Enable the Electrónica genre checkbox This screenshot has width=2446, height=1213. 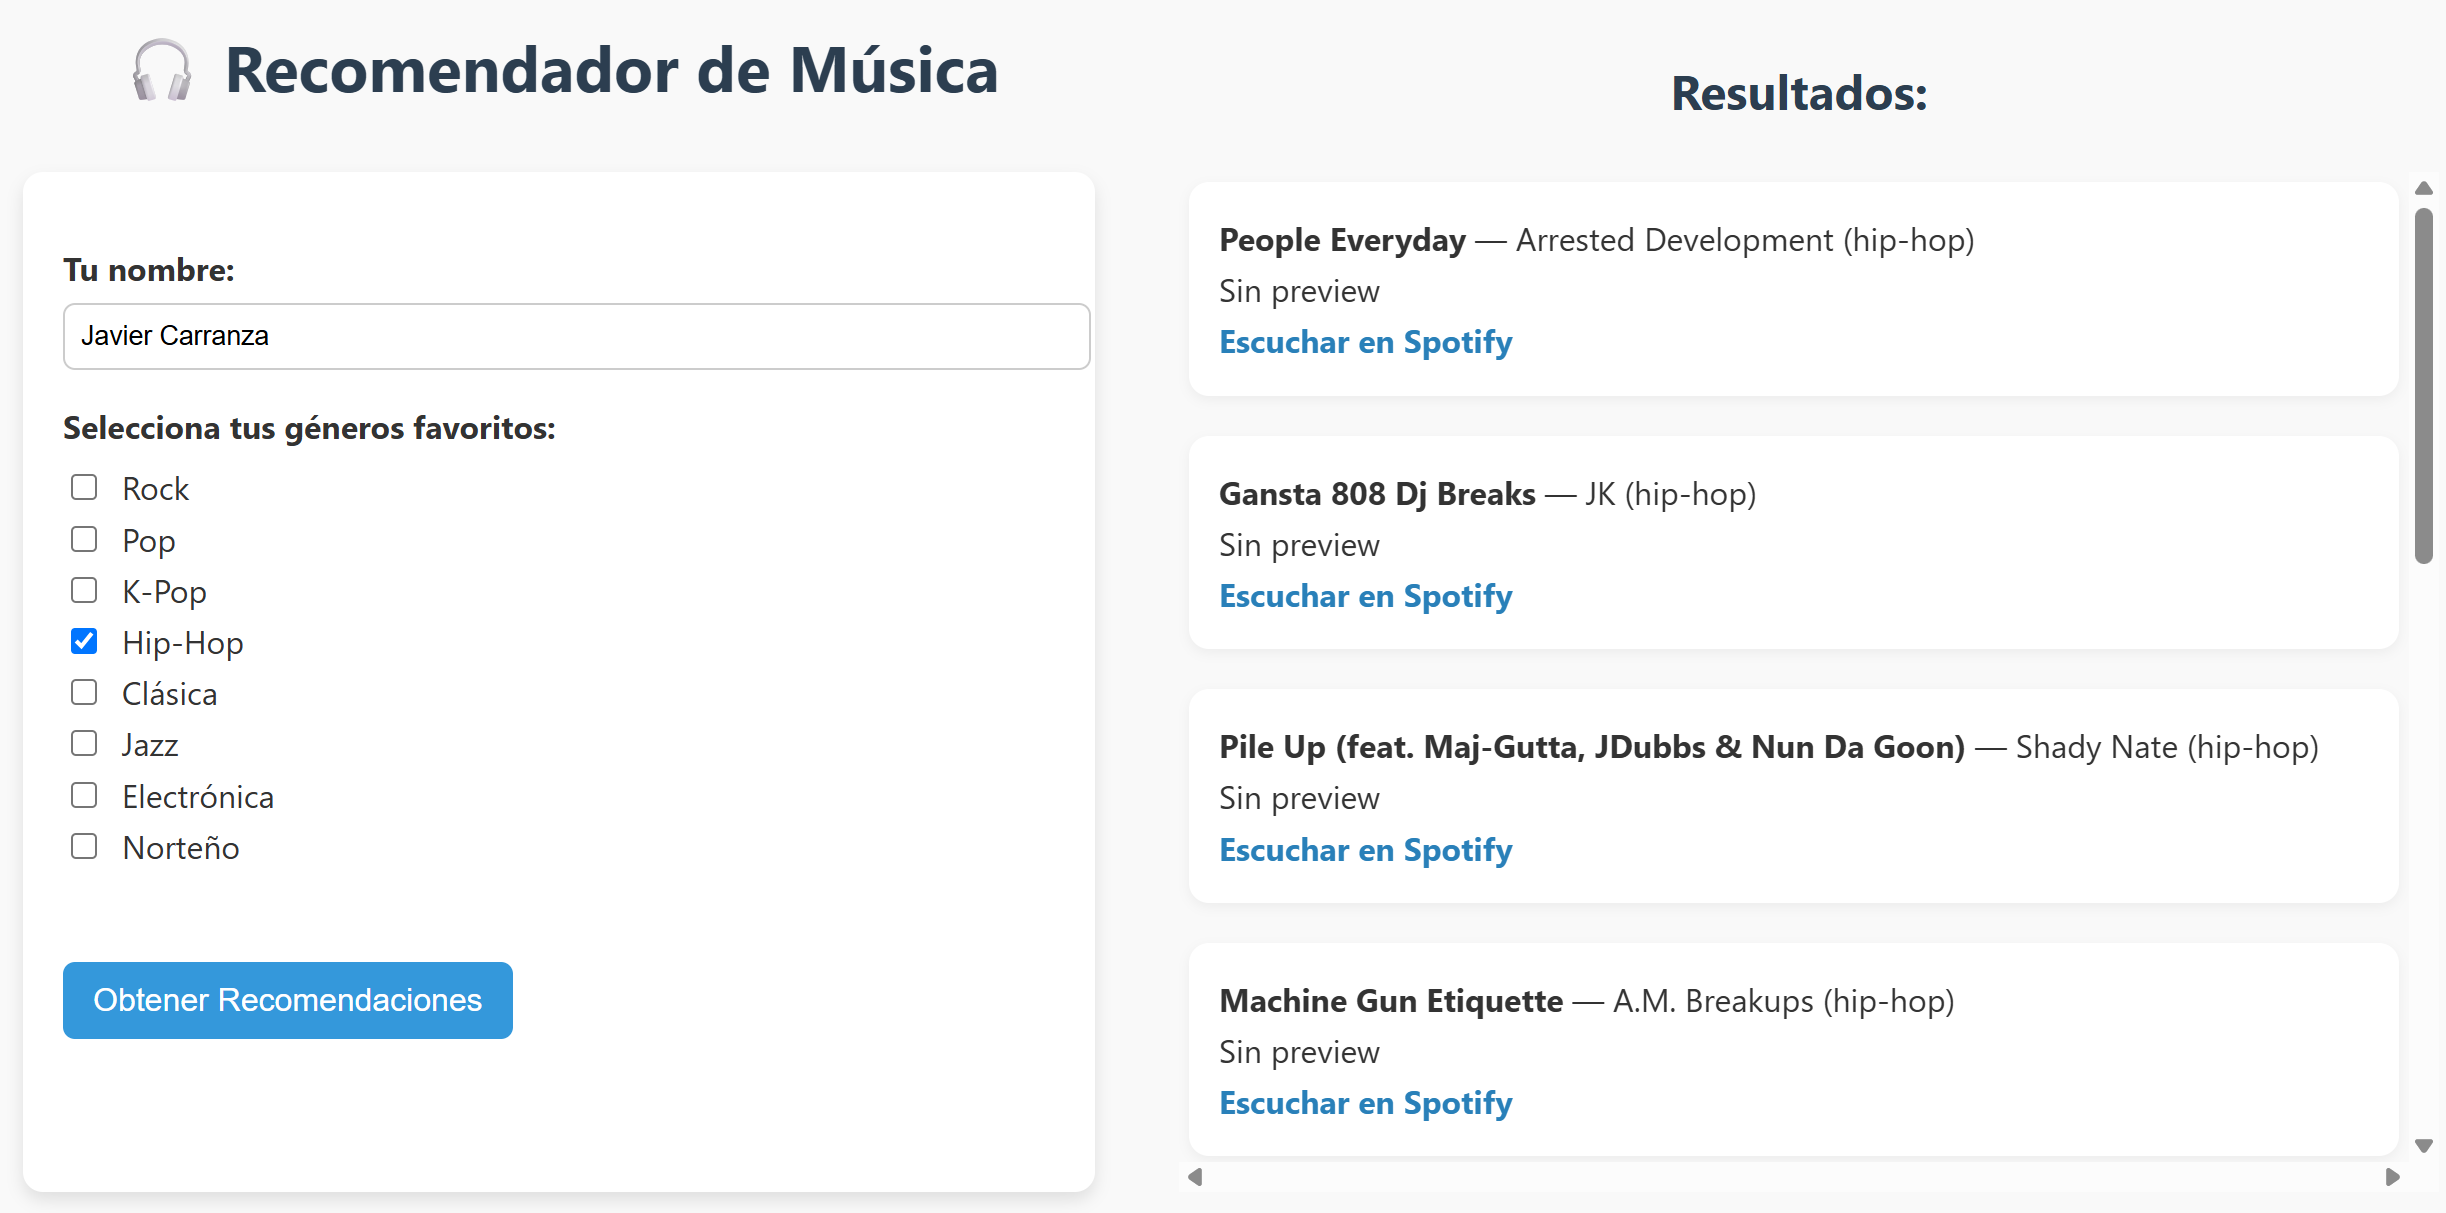pos(84,794)
